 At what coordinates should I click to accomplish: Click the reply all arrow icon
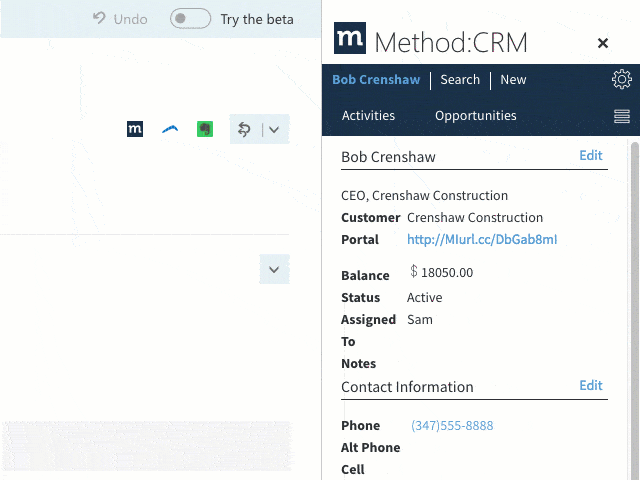point(244,130)
